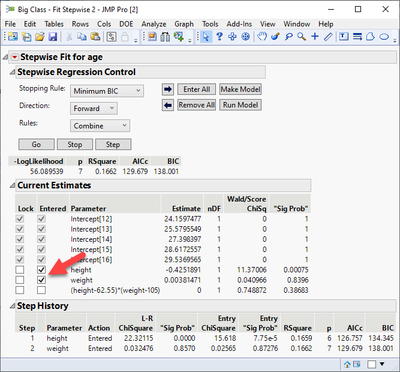This screenshot has height=372, width=400.
Task: Click the right arrow enter-step icon
Action: [x=168, y=89]
